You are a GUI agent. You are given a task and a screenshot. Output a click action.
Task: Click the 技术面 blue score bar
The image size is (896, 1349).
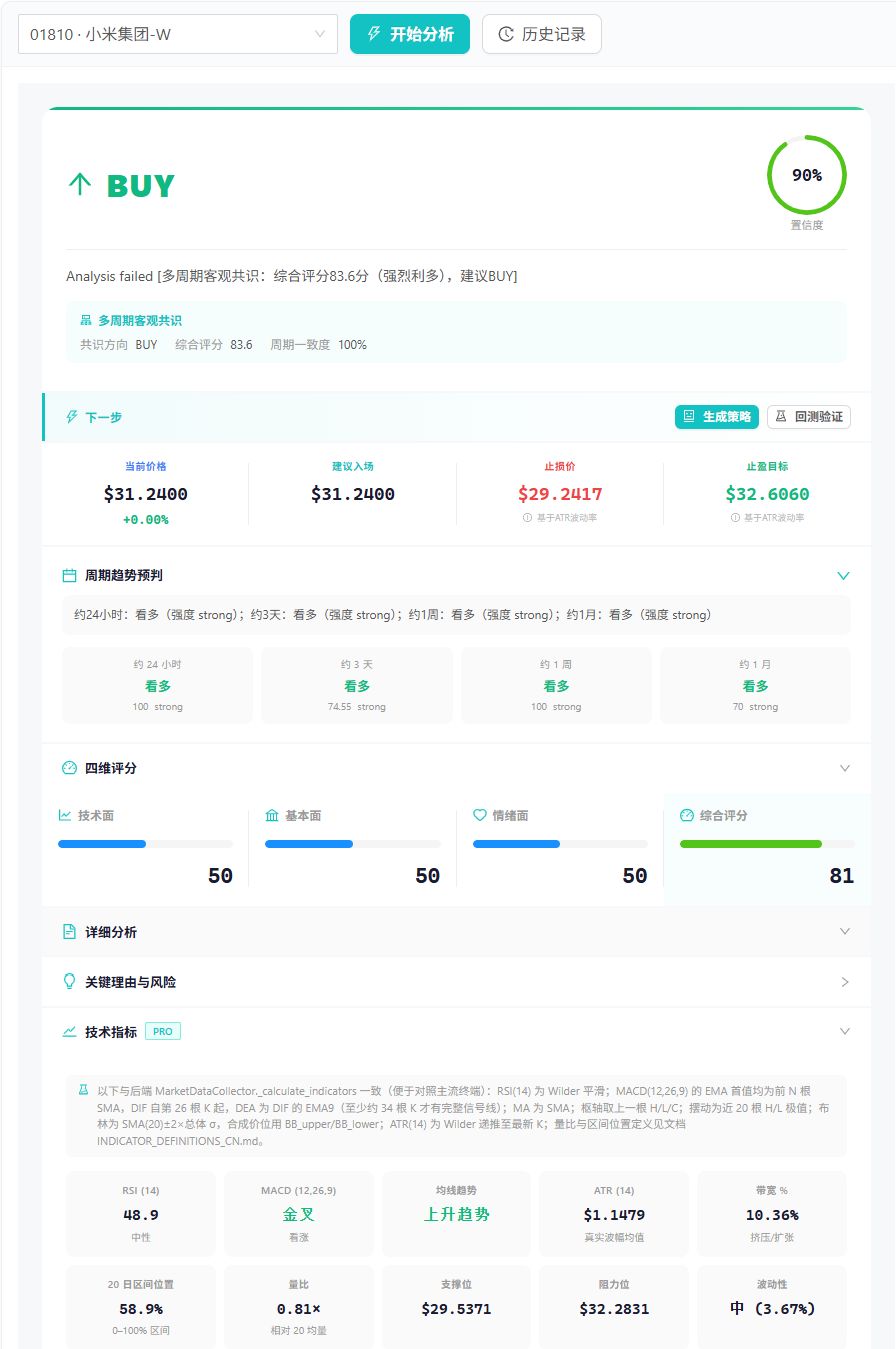click(x=146, y=844)
